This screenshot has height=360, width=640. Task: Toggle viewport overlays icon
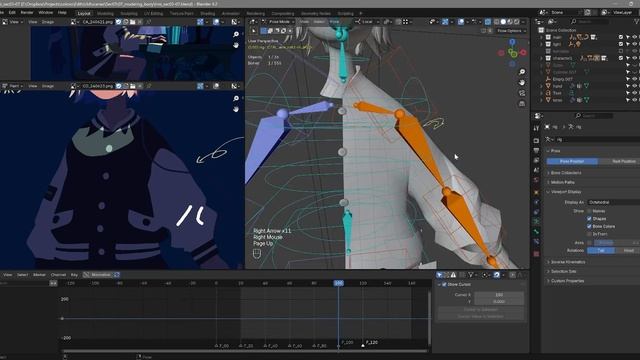click(x=461, y=22)
